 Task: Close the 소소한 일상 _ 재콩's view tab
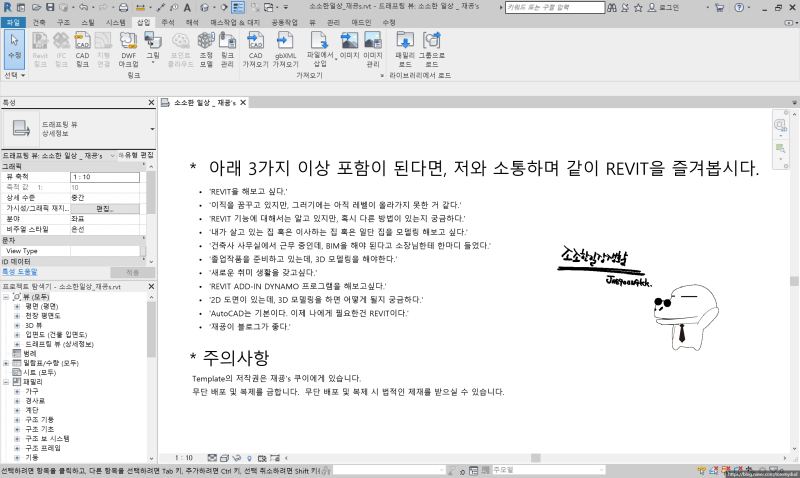coord(243,103)
